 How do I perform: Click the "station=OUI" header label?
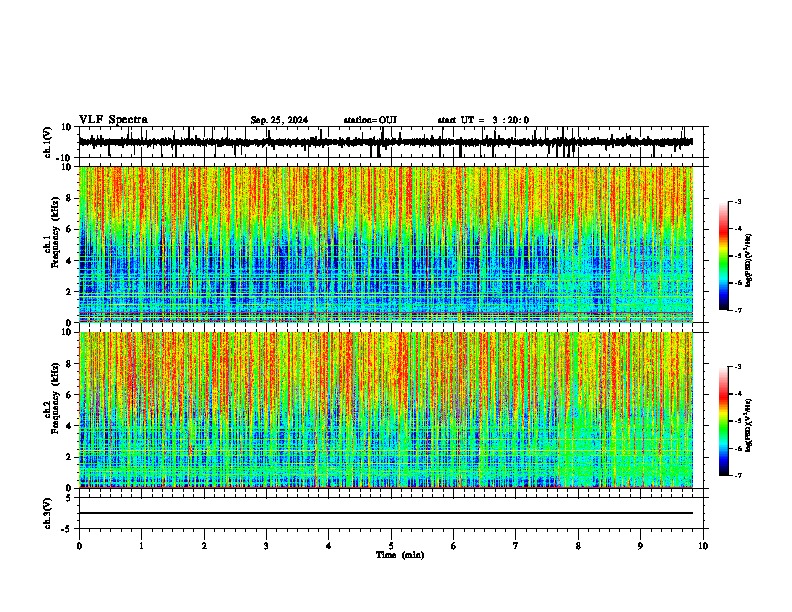point(370,120)
